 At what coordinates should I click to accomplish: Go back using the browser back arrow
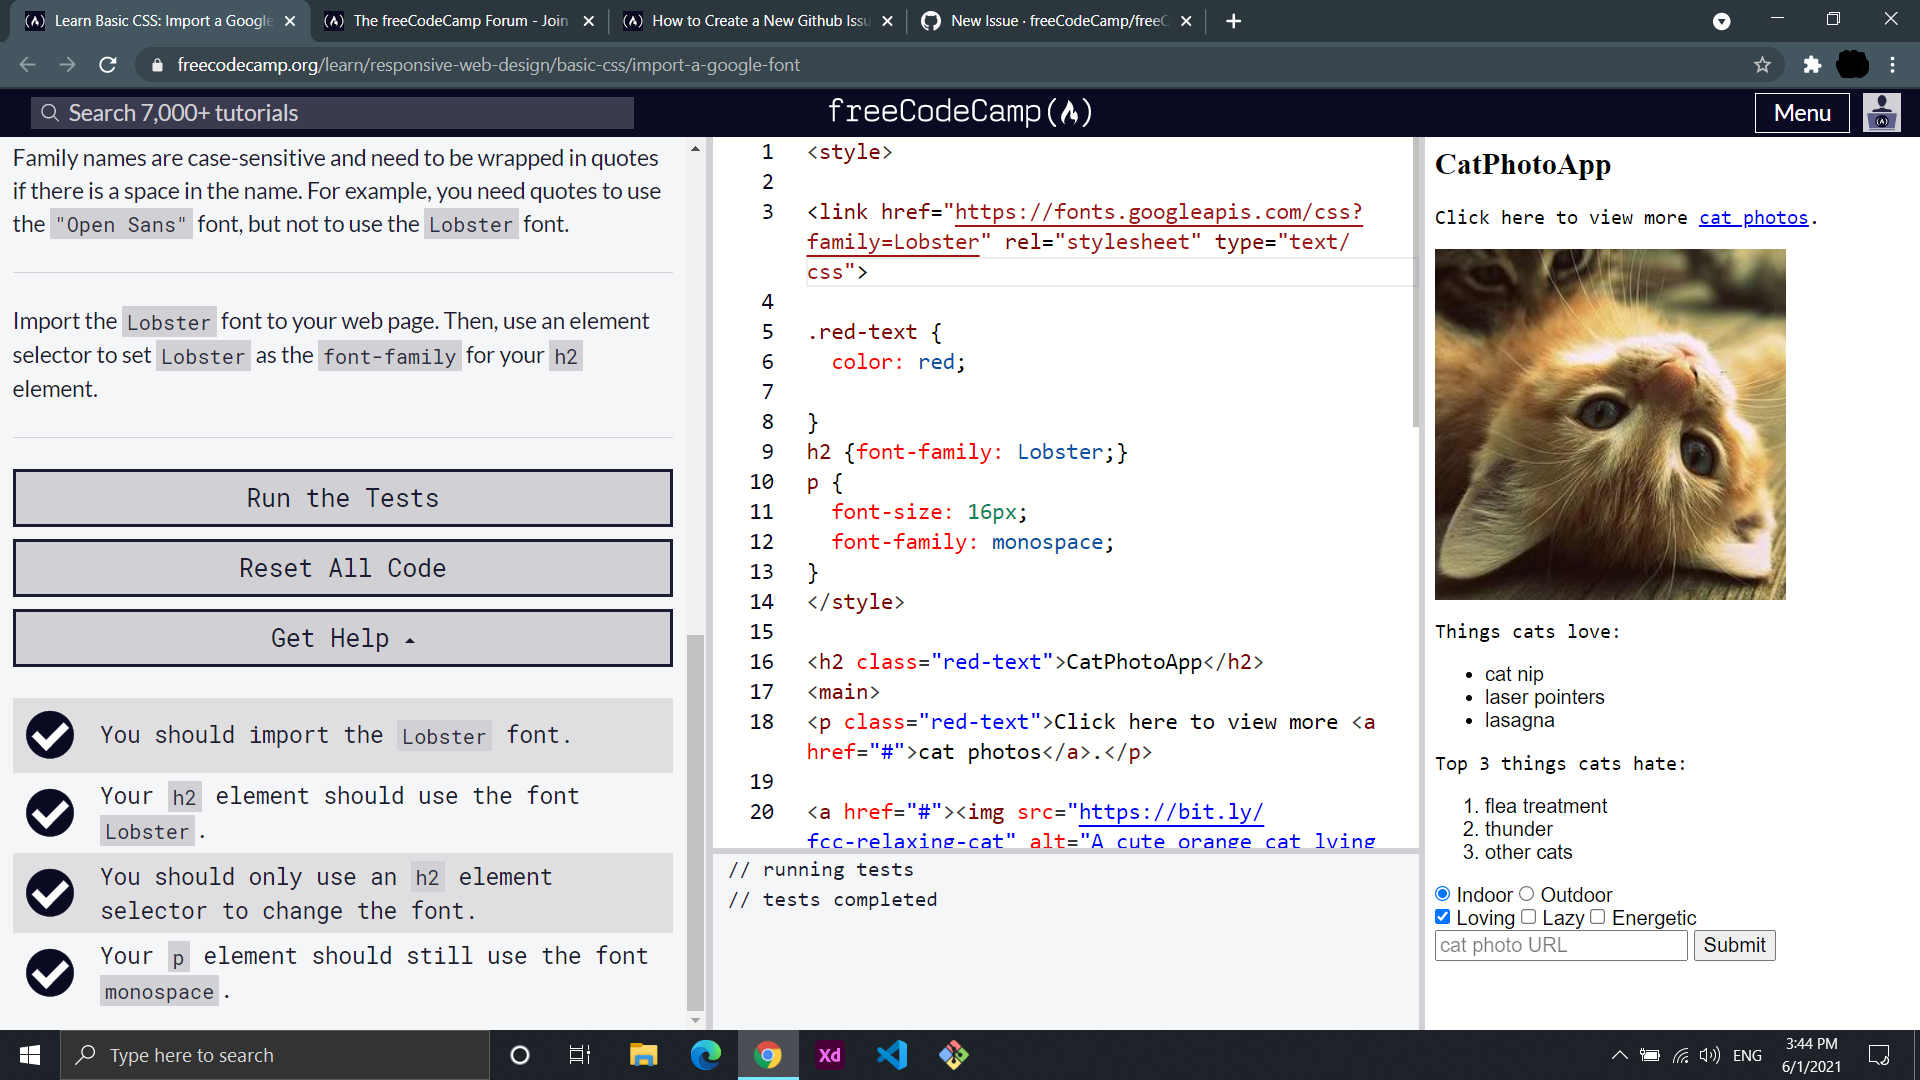26,64
